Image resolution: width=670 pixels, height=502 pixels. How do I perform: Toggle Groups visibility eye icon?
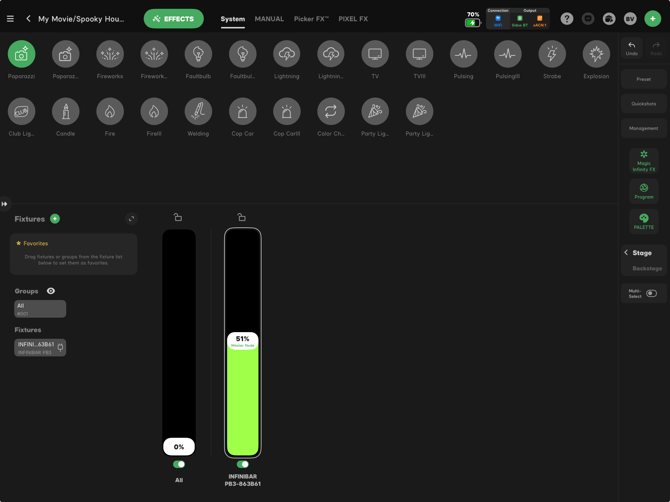pyautogui.click(x=51, y=291)
